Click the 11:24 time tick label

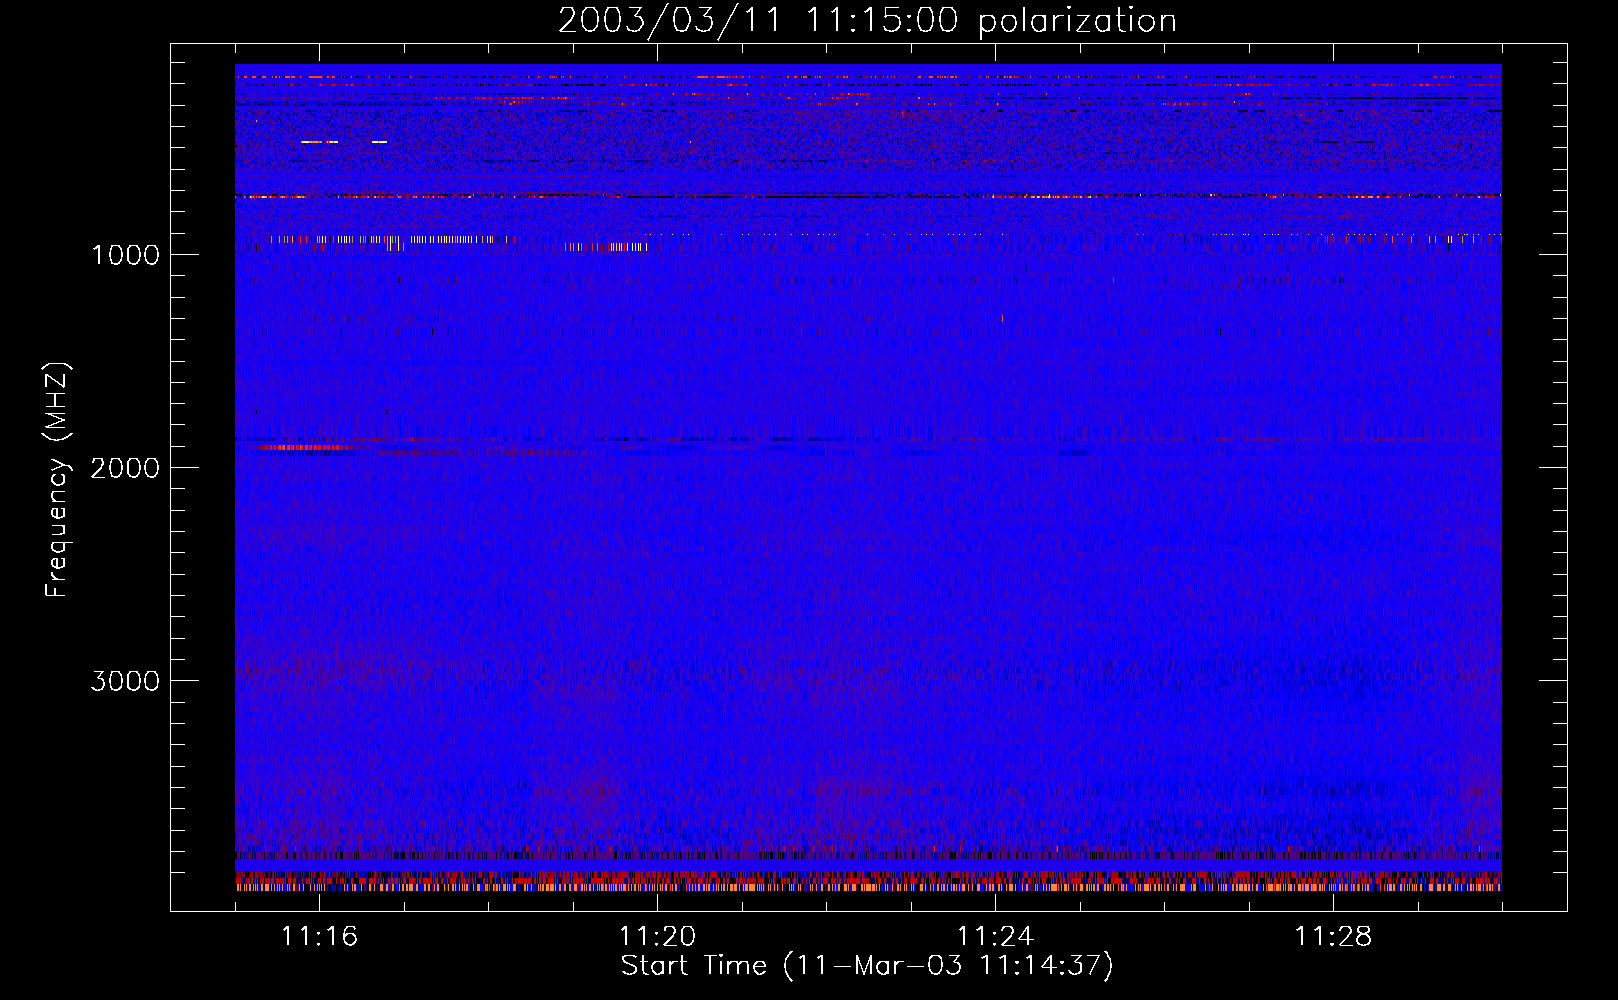[x=995, y=937]
